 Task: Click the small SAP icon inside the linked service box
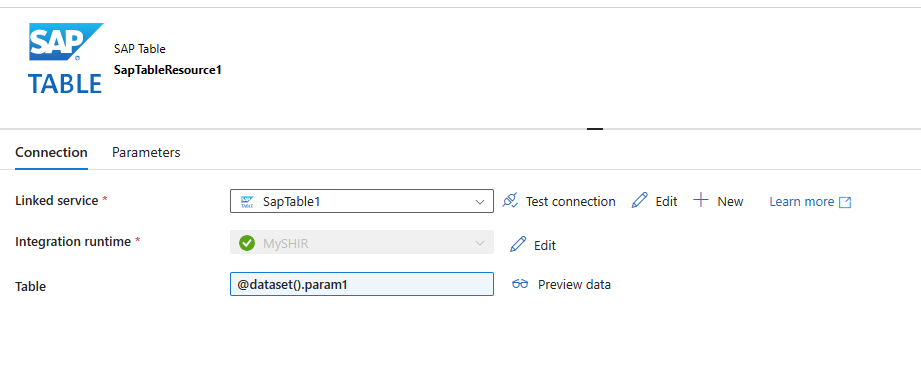[x=247, y=202]
